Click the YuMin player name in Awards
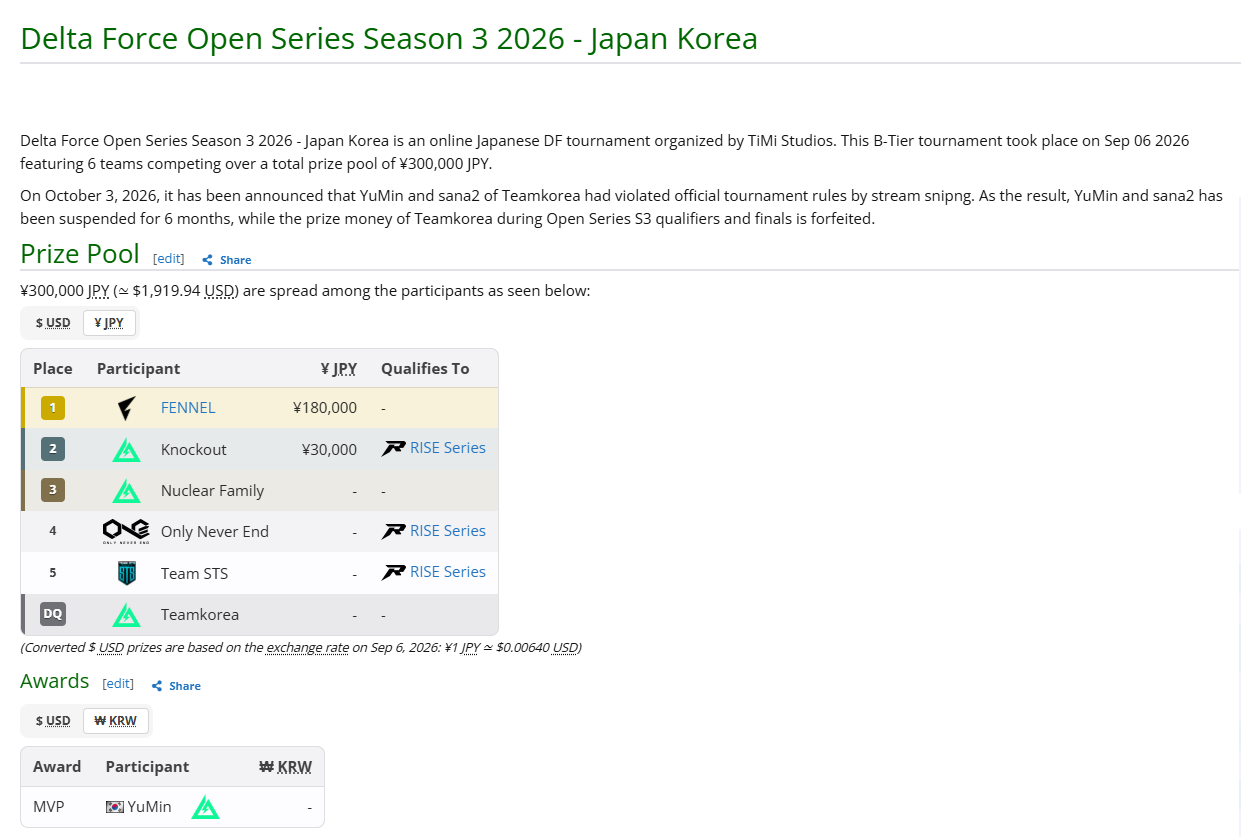Image resolution: width=1241 pixels, height=837 pixels. (x=150, y=807)
